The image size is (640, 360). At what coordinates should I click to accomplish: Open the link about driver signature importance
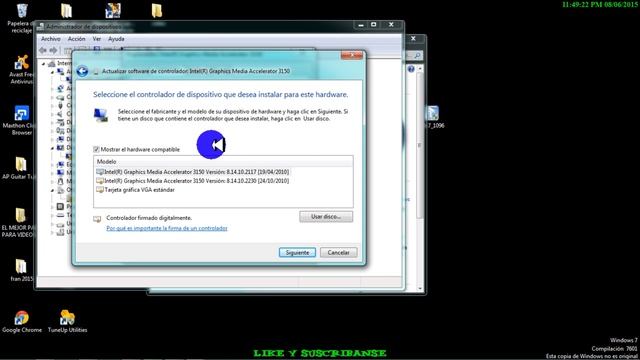(x=167, y=228)
